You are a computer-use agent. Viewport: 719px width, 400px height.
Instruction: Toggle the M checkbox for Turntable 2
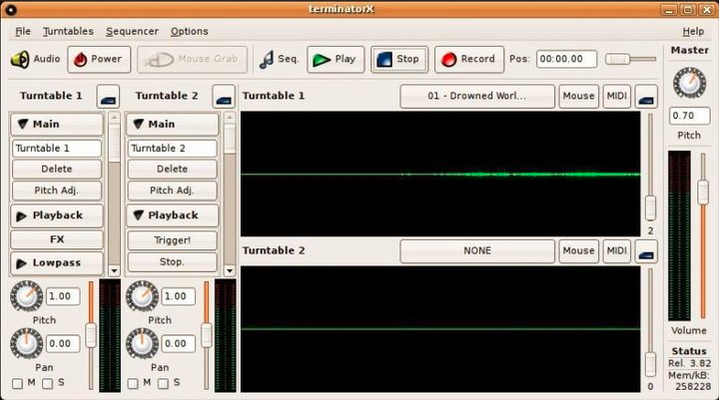point(133,383)
